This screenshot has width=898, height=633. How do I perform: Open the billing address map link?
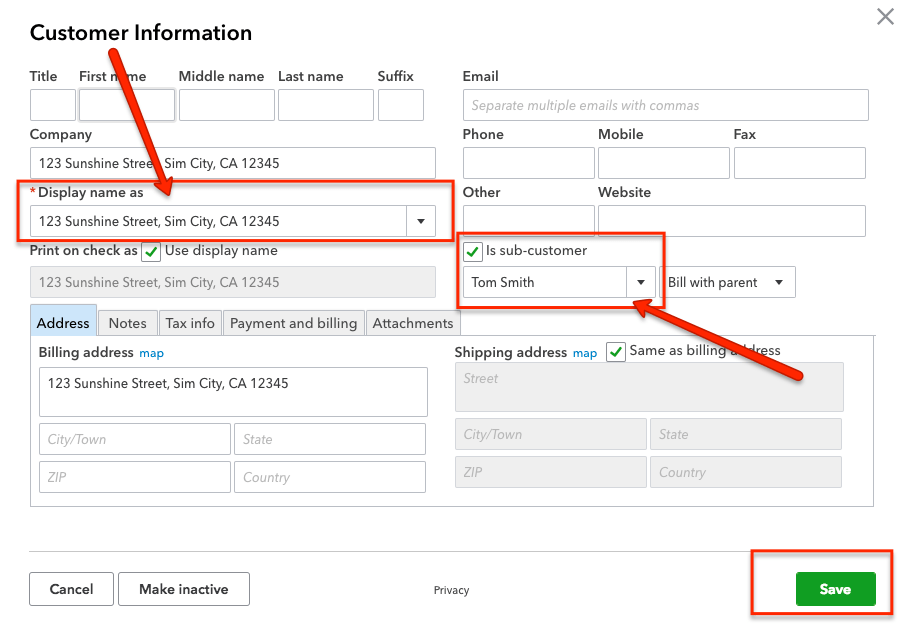151,352
